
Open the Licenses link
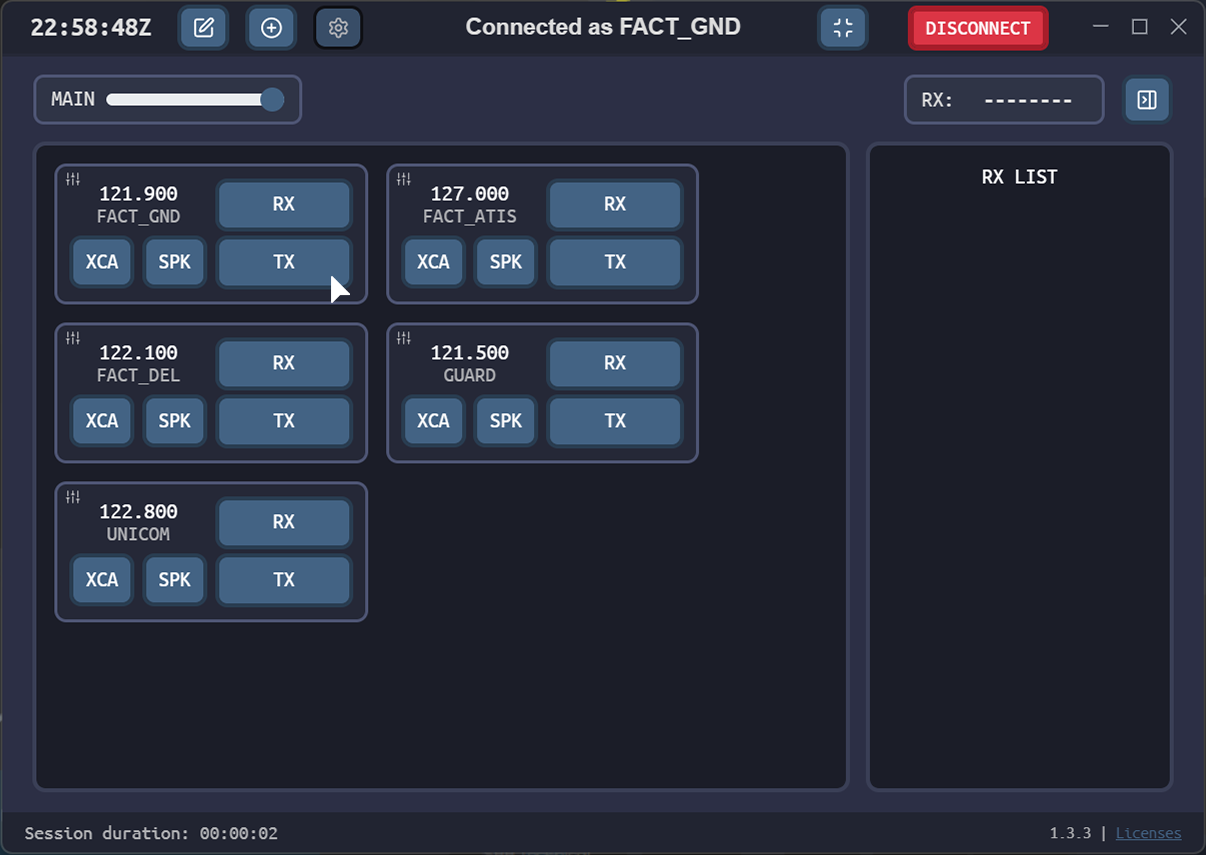(x=1148, y=833)
